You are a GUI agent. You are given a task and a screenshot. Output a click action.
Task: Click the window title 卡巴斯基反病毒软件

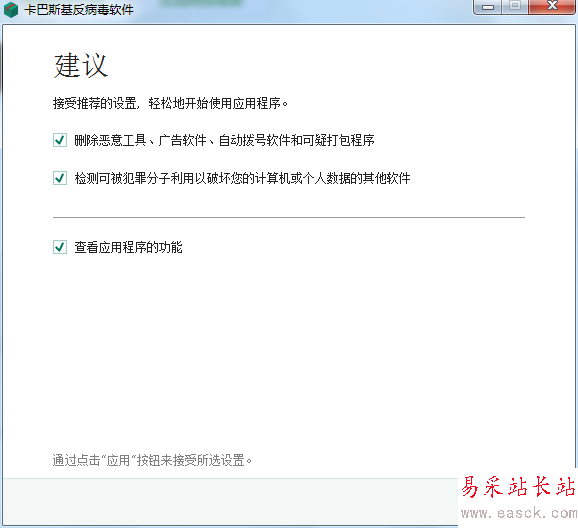click(79, 10)
